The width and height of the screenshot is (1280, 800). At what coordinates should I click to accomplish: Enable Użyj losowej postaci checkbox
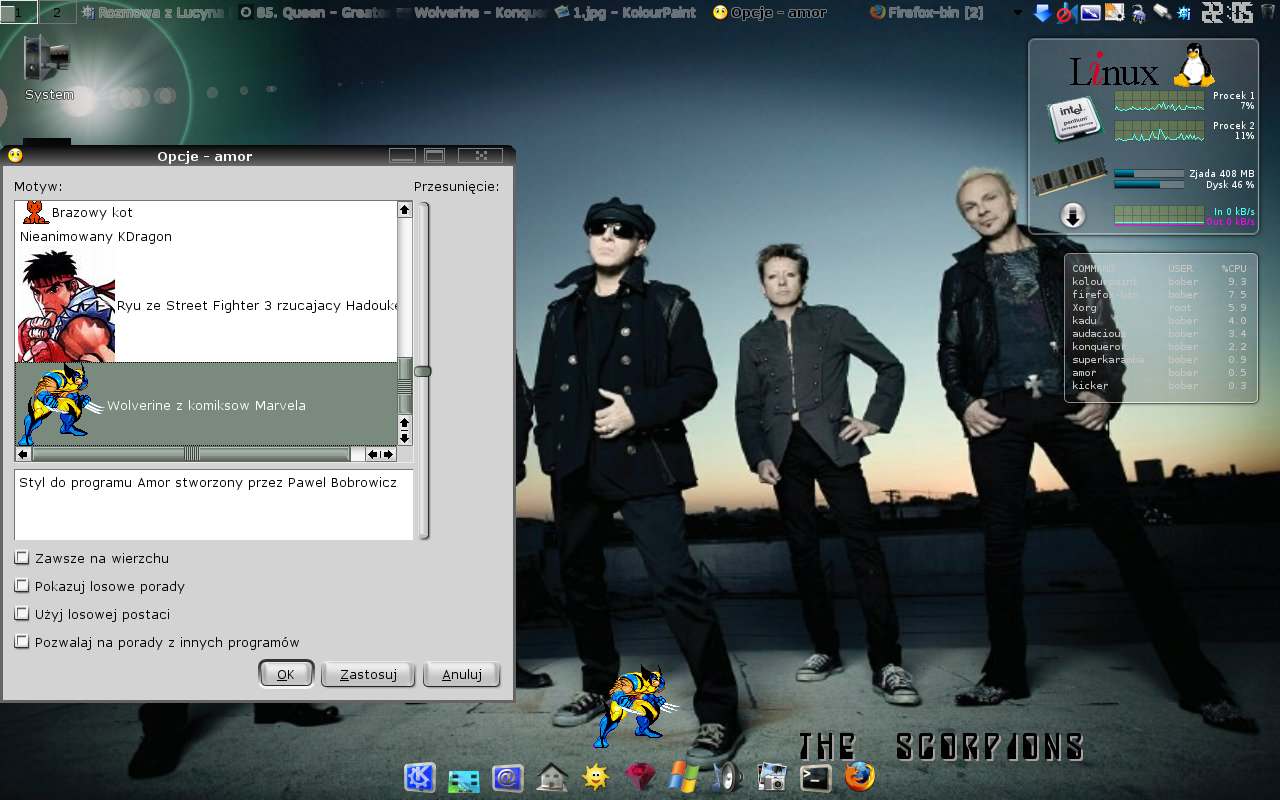[22, 614]
